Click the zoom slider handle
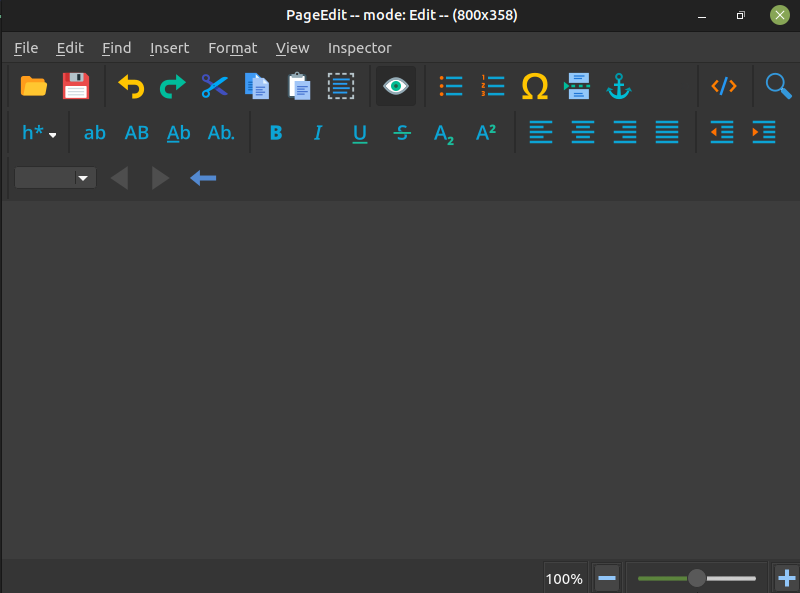 [696, 578]
